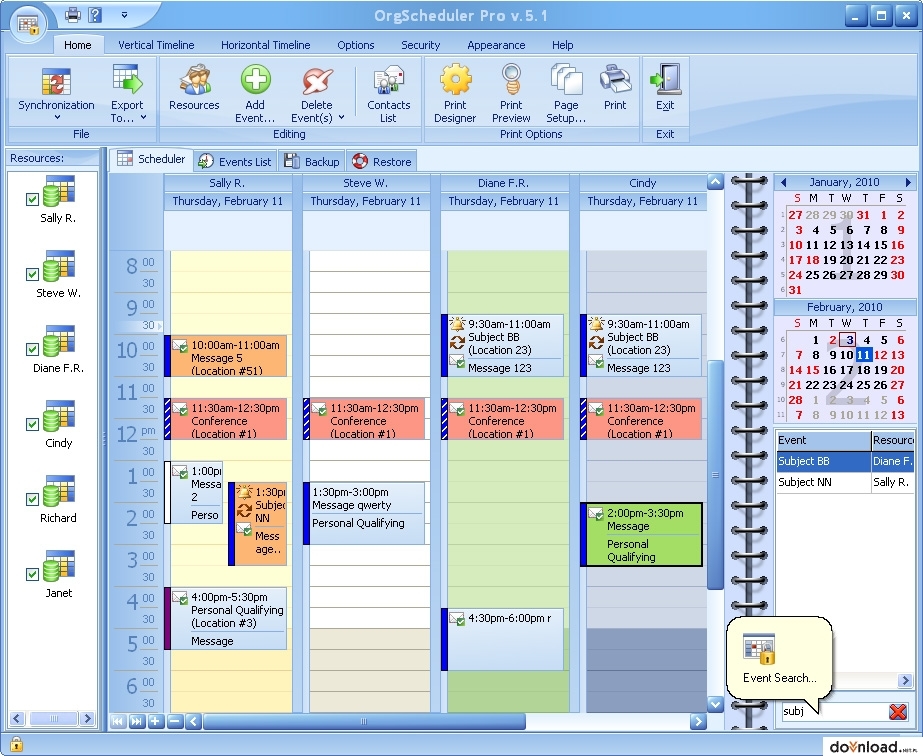Go to next month in calendar
Screen dimensions: 923x756
(x=908, y=183)
